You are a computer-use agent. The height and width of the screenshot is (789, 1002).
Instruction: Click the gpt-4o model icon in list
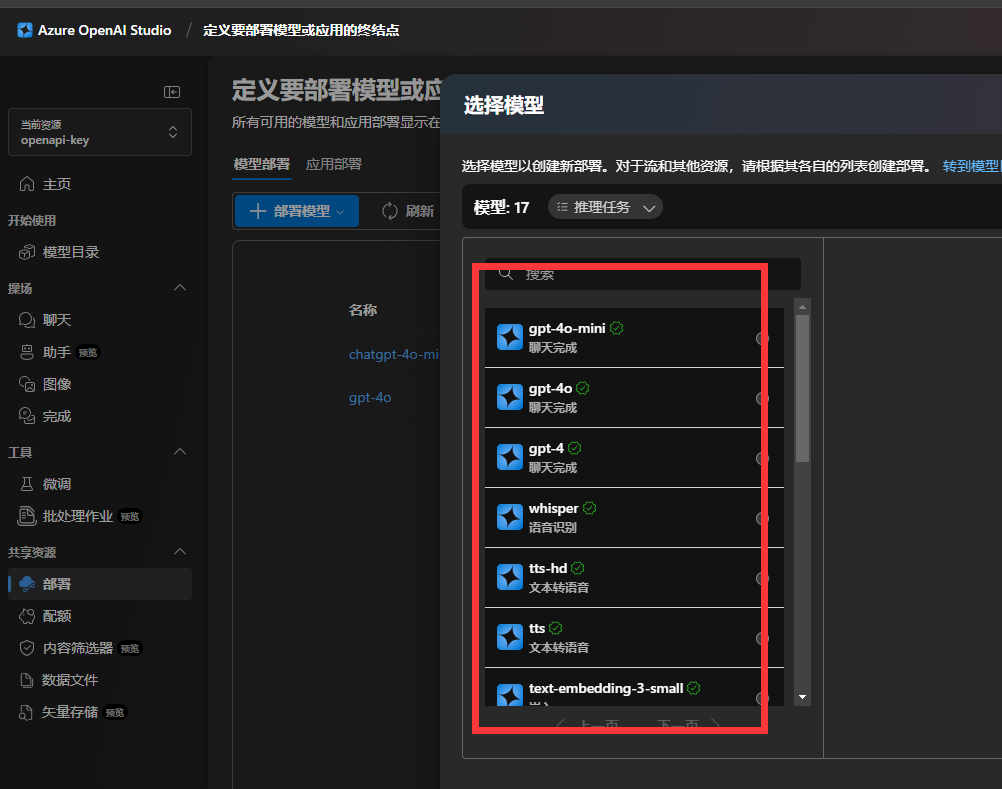510,397
